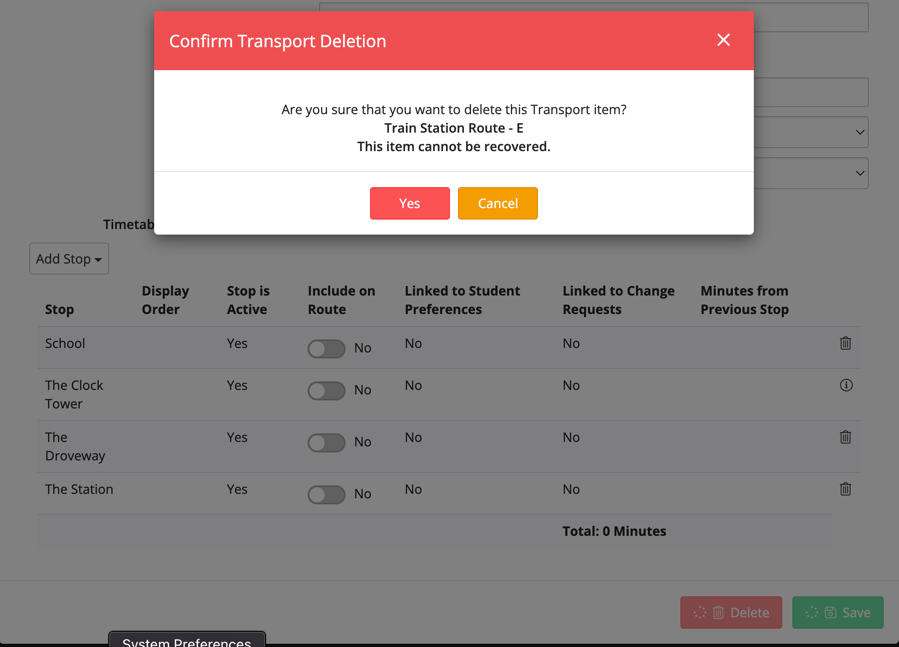This screenshot has height=647, width=899.
Task: Cancel the transport deletion
Action: click(497, 203)
